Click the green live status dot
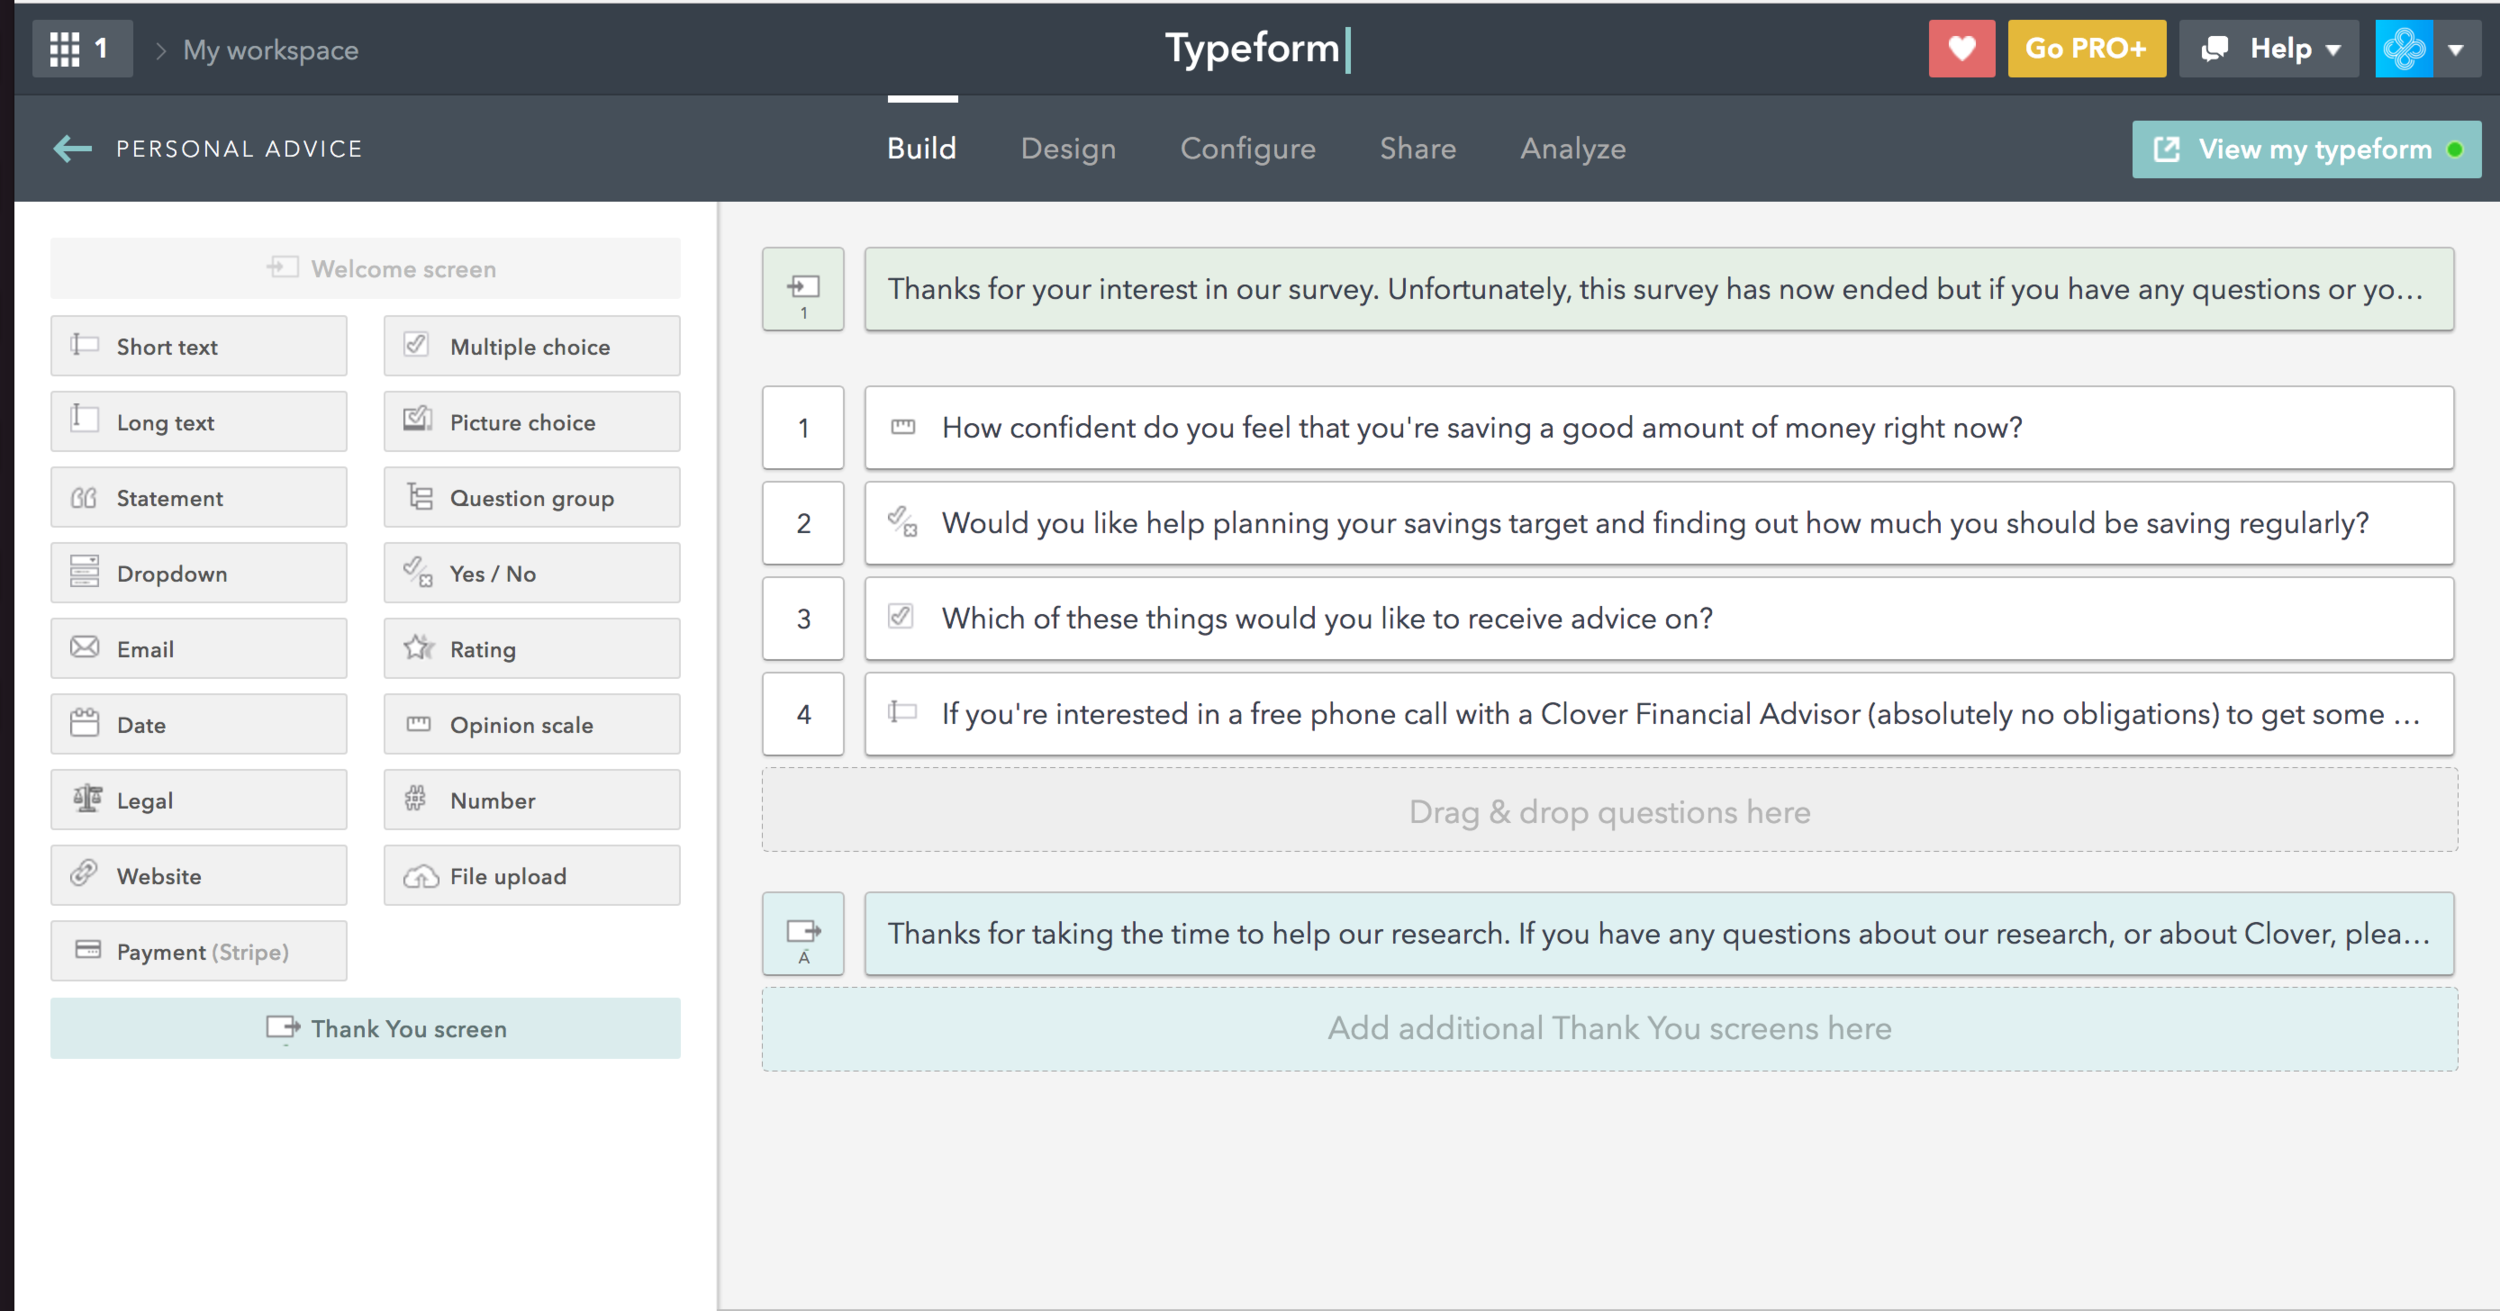This screenshot has width=2500, height=1311. point(2455,150)
